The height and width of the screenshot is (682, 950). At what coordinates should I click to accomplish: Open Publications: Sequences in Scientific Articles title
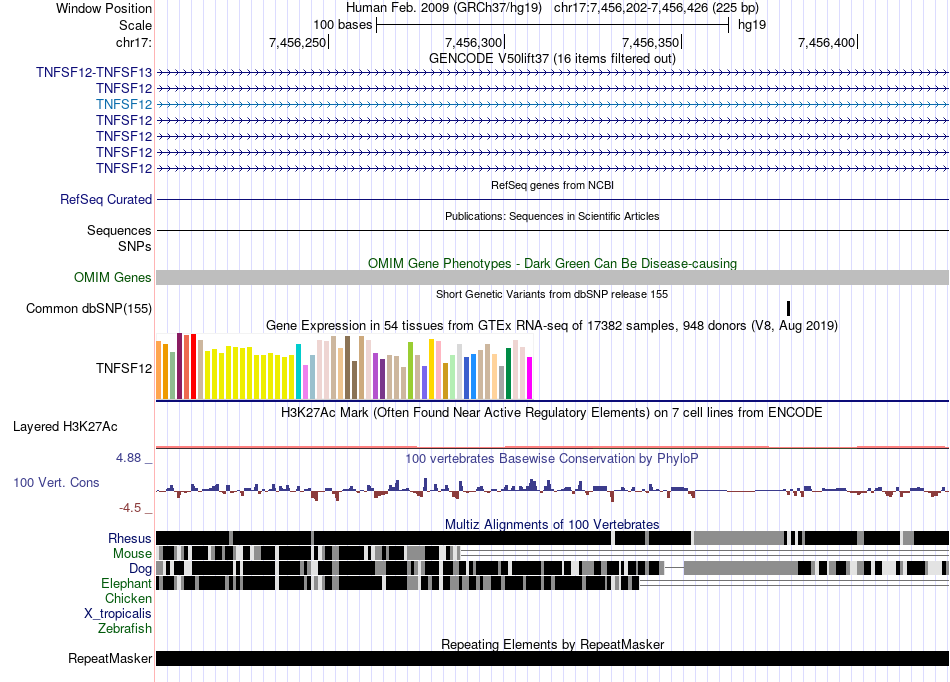[552, 216]
